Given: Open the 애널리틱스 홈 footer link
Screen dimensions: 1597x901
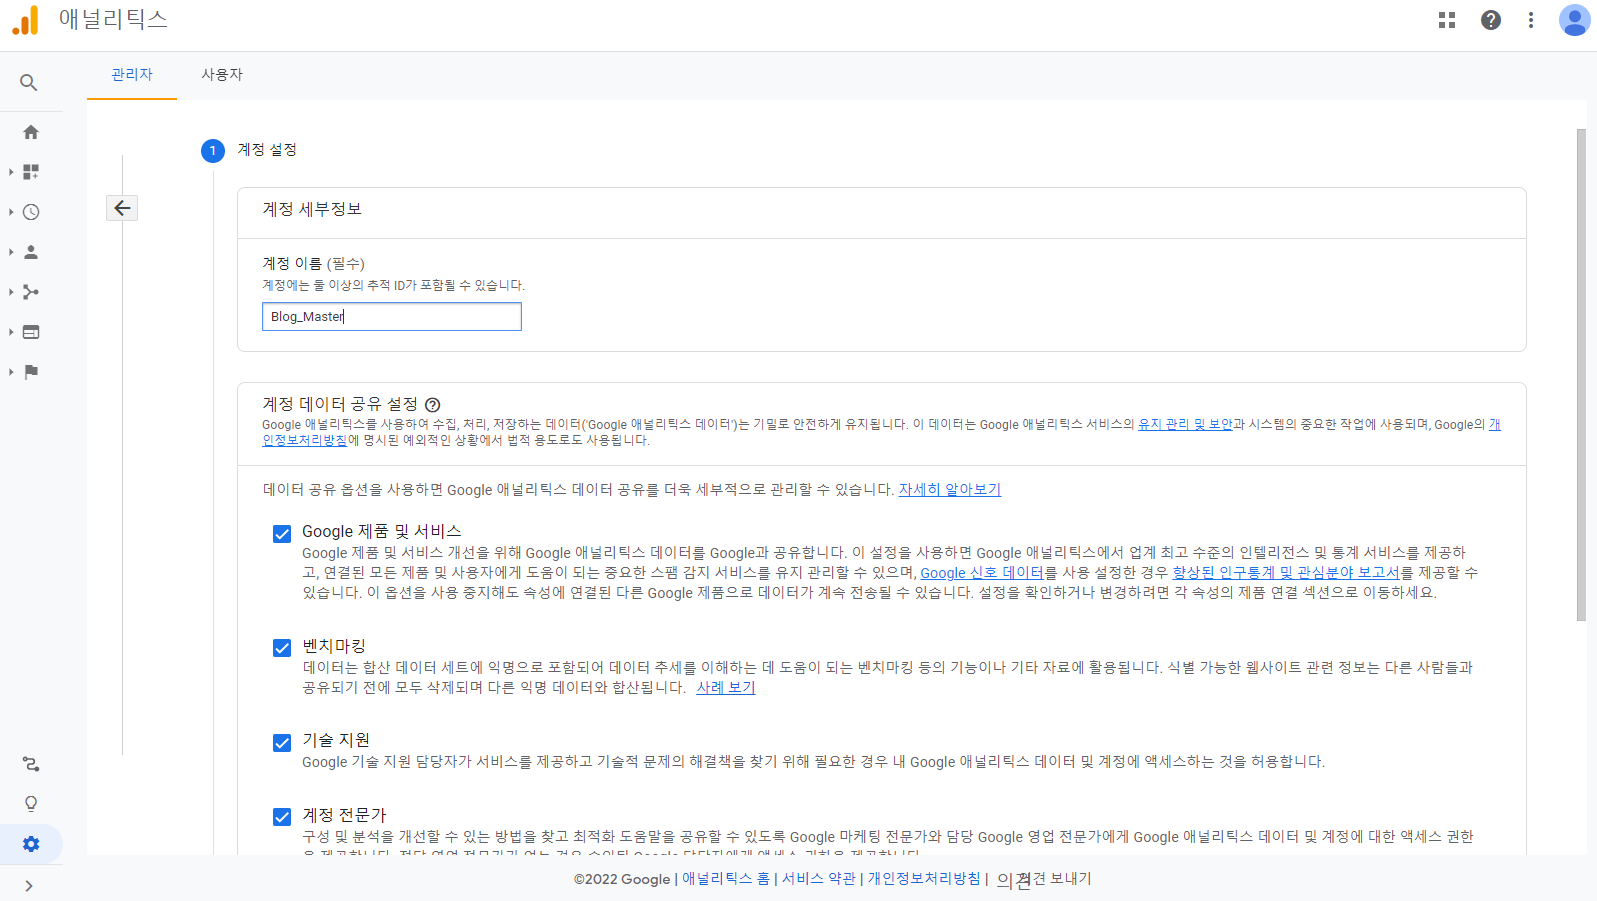Looking at the screenshot, I should tap(726, 879).
